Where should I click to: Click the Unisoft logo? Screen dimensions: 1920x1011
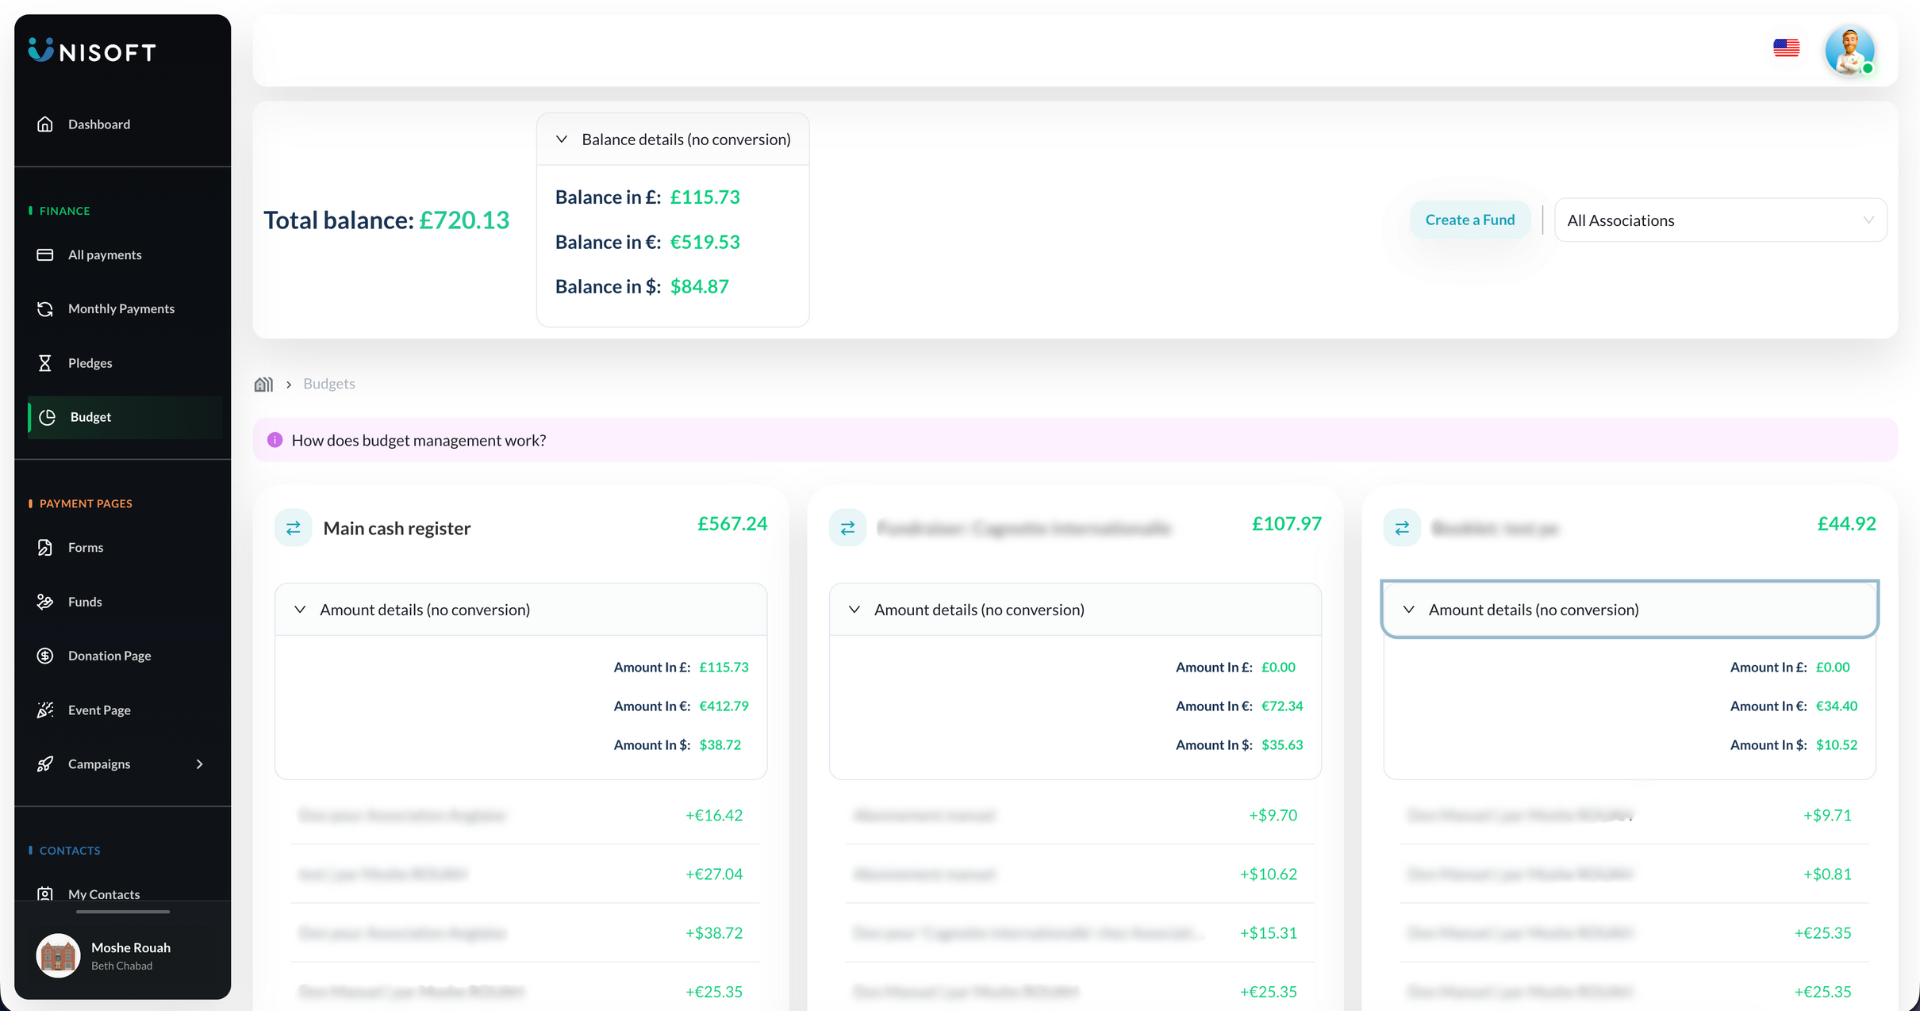pyautogui.click(x=92, y=51)
